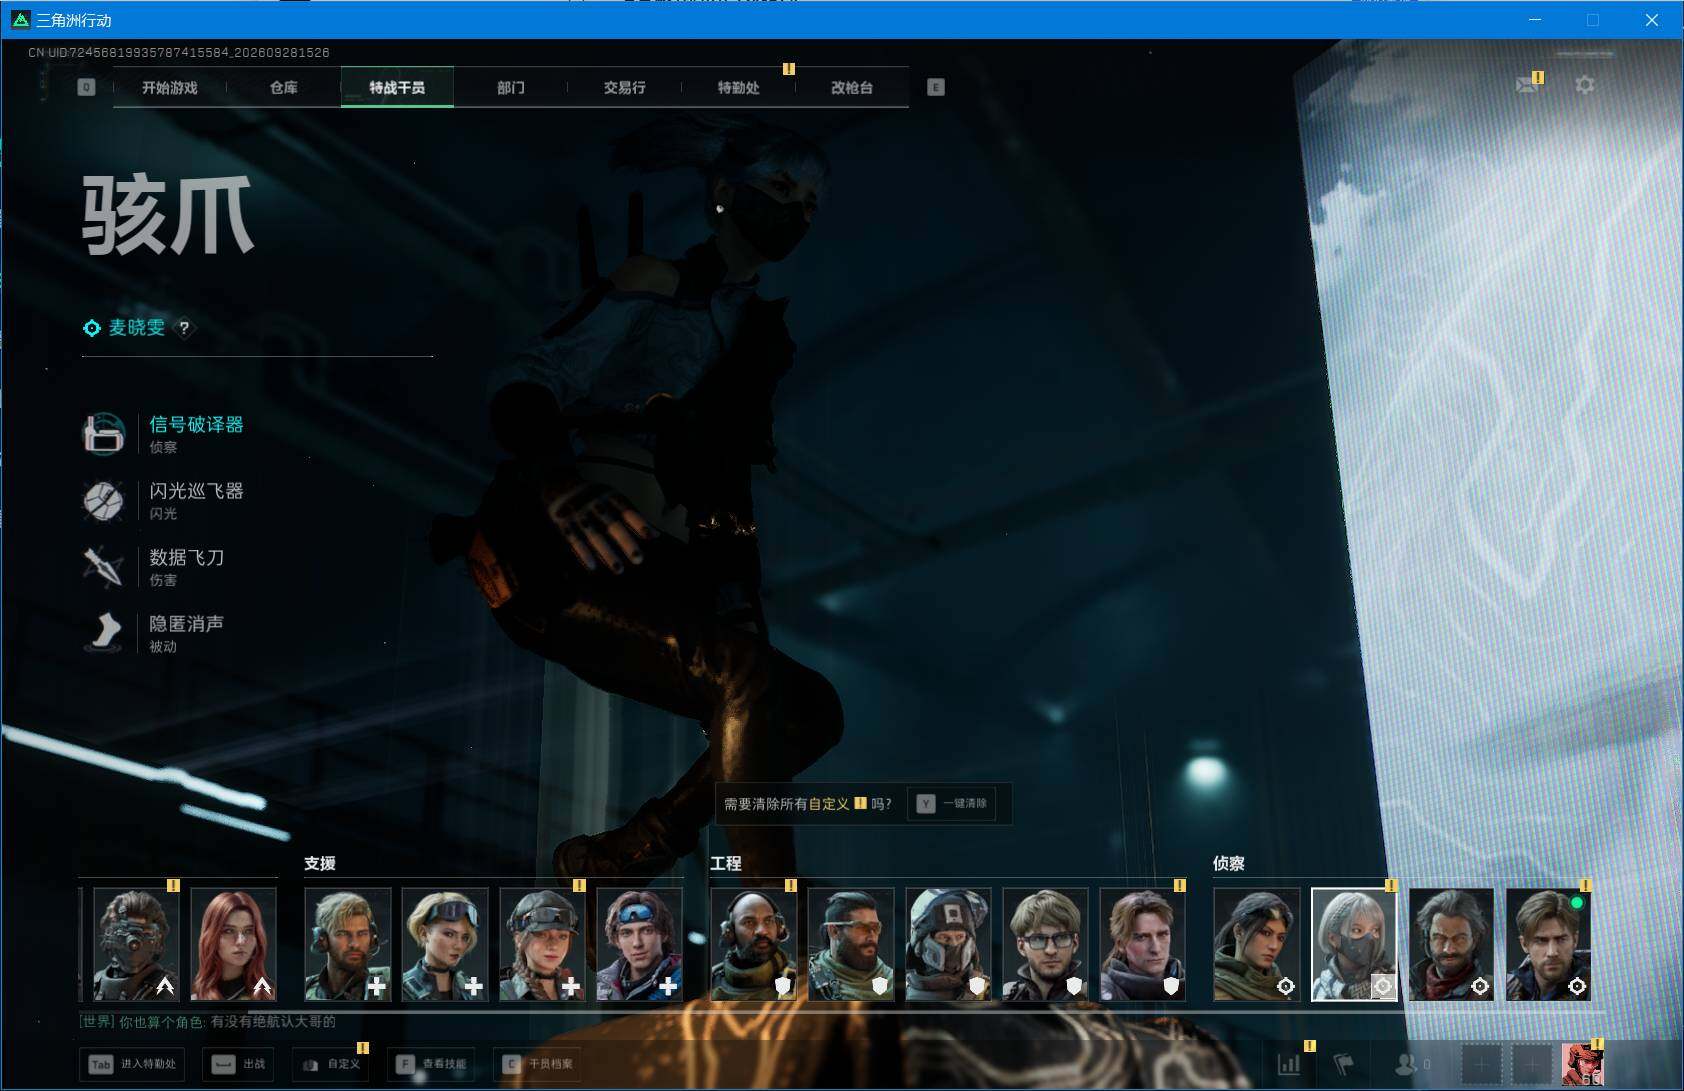Image resolution: width=1684 pixels, height=1091 pixels.
Task: Select the 特战干员 tab
Action: point(397,87)
